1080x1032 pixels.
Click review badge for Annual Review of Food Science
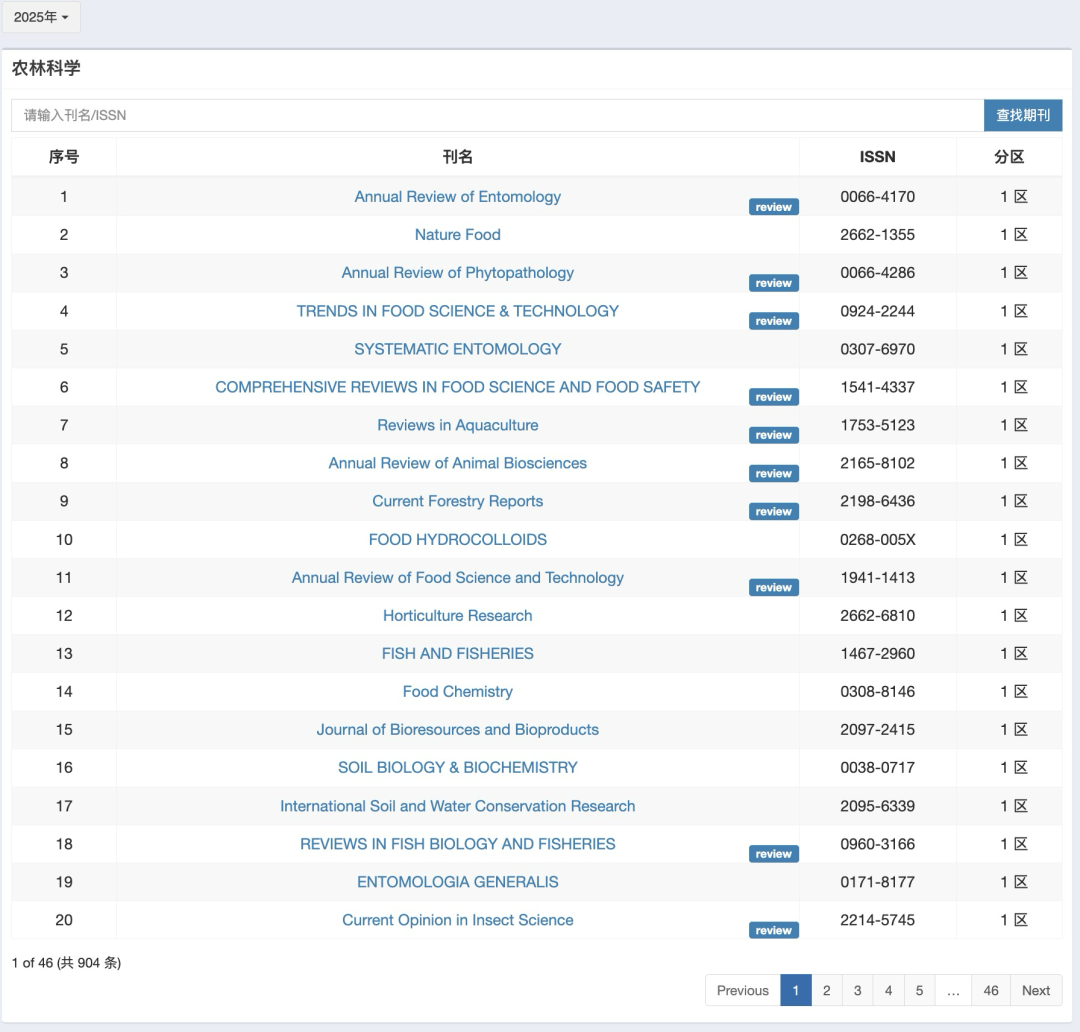(773, 588)
